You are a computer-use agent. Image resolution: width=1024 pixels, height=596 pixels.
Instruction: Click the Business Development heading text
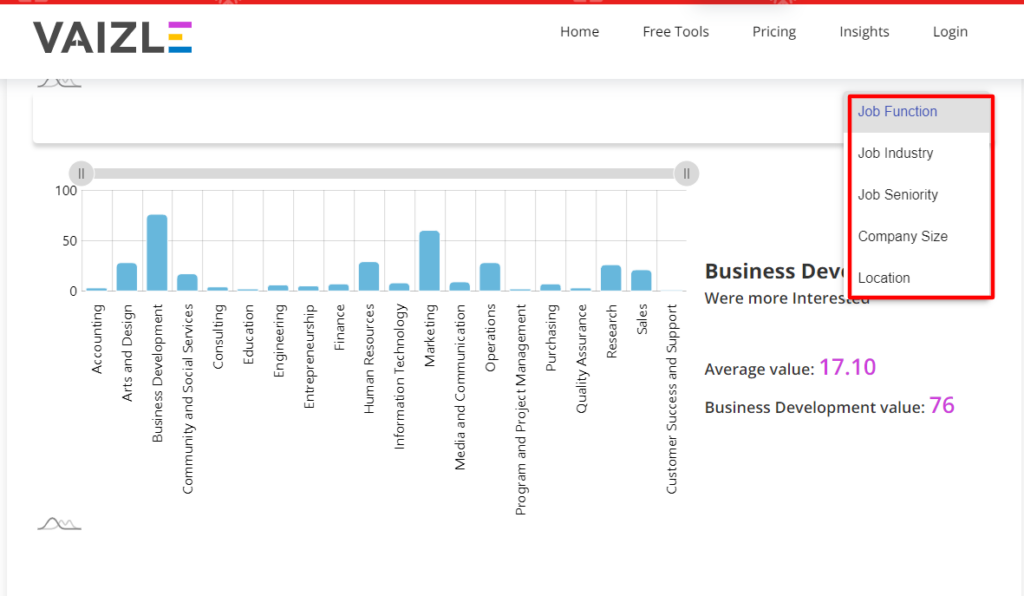click(770, 270)
